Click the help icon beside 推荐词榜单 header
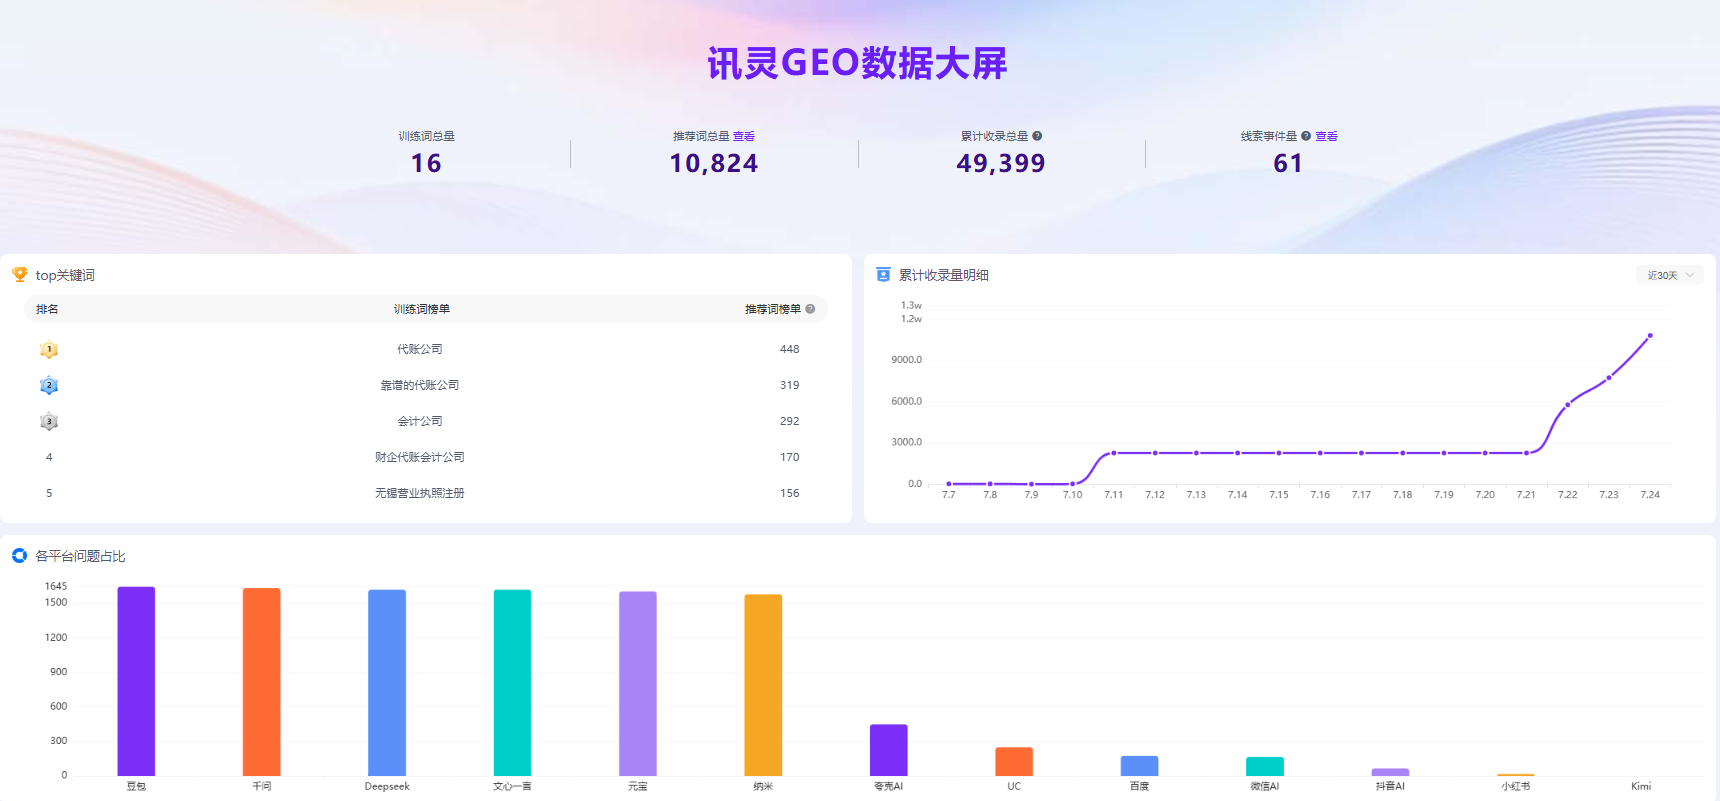Image resolution: width=1720 pixels, height=801 pixels. 810,309
